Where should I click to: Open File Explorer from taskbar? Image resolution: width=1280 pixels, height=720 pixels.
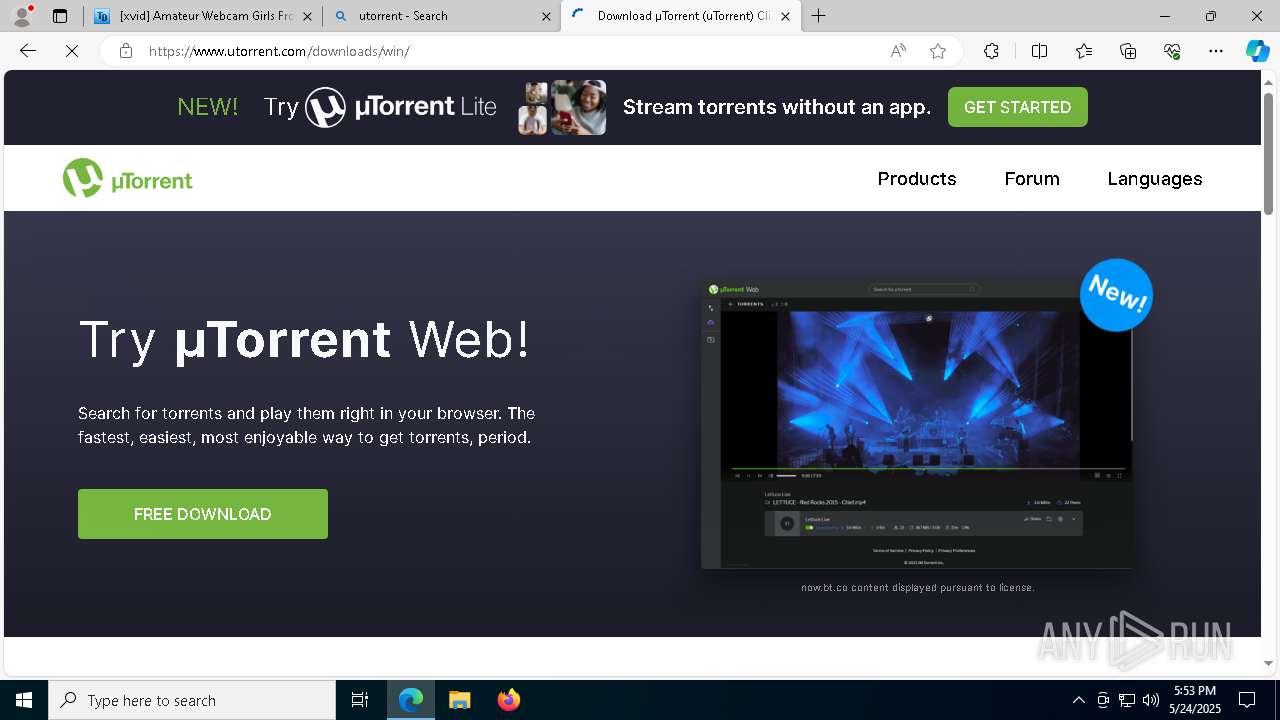tap(459, 700)
